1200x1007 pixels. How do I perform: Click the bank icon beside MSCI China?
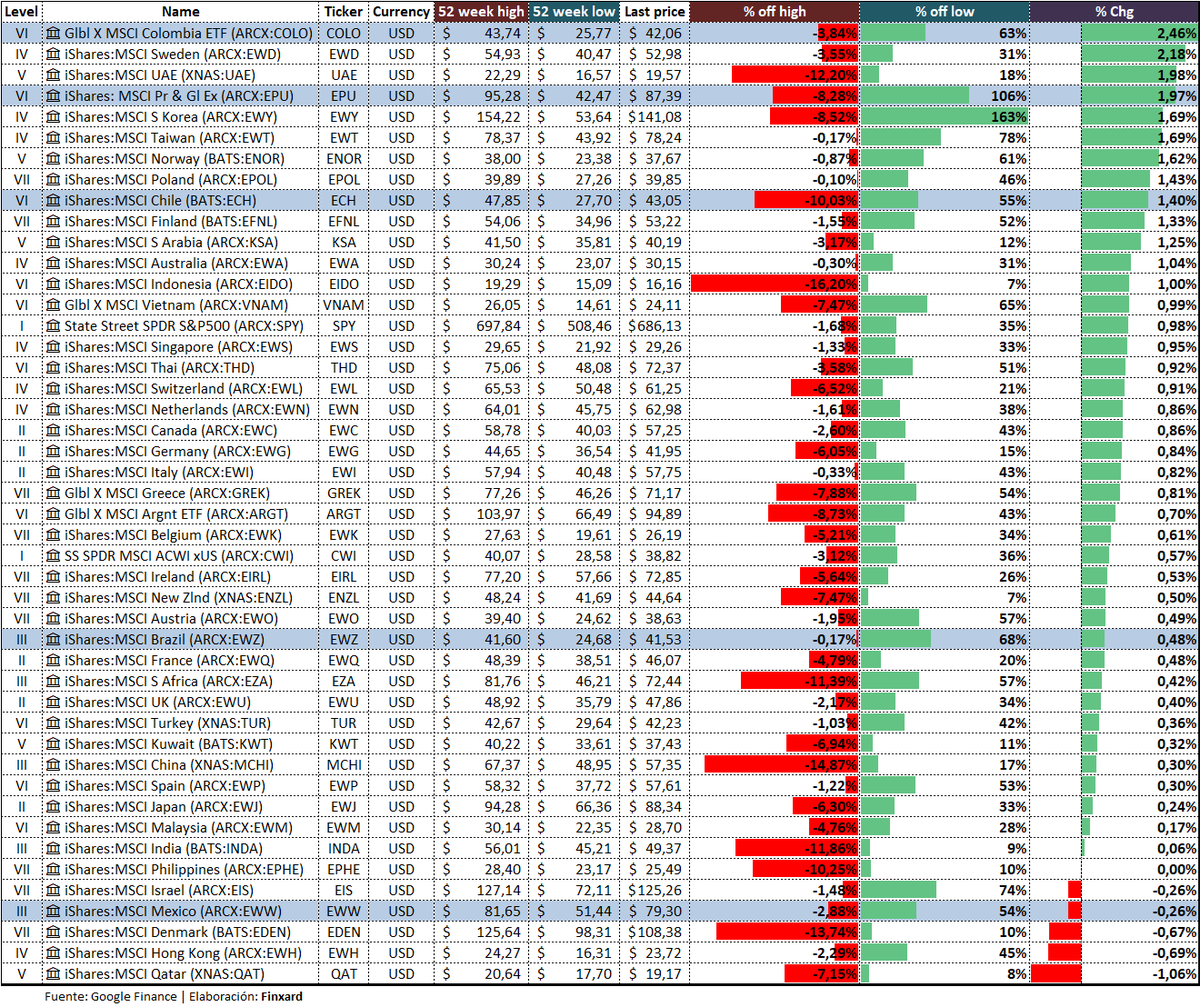click(x=53, y=765)
